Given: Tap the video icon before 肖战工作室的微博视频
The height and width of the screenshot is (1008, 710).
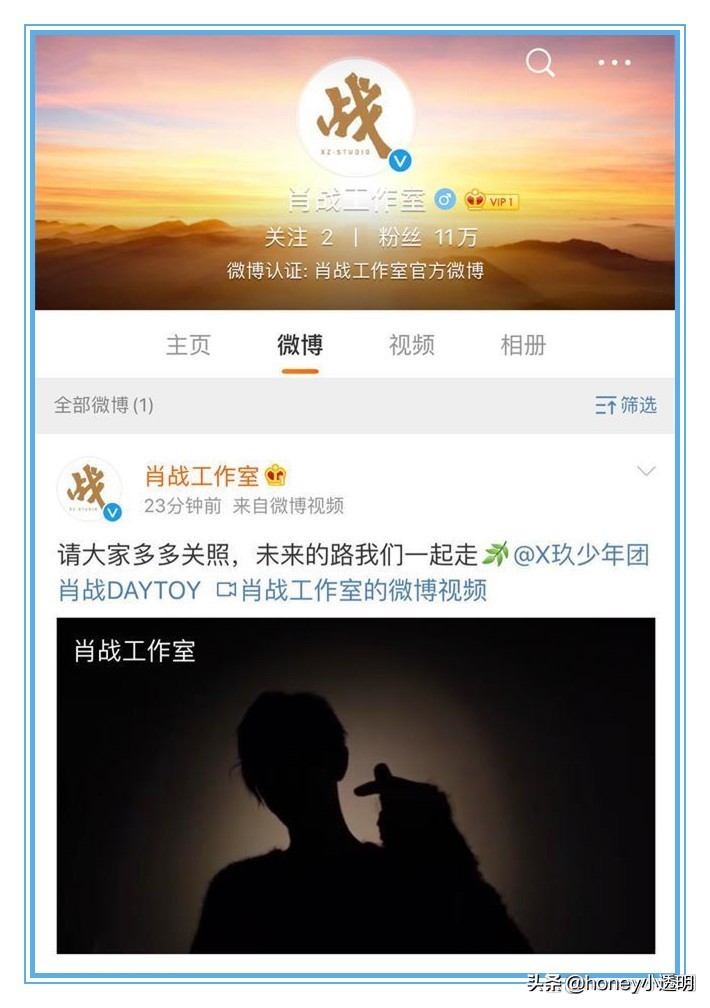Looking at the screenshot, I should pos(226,590).
